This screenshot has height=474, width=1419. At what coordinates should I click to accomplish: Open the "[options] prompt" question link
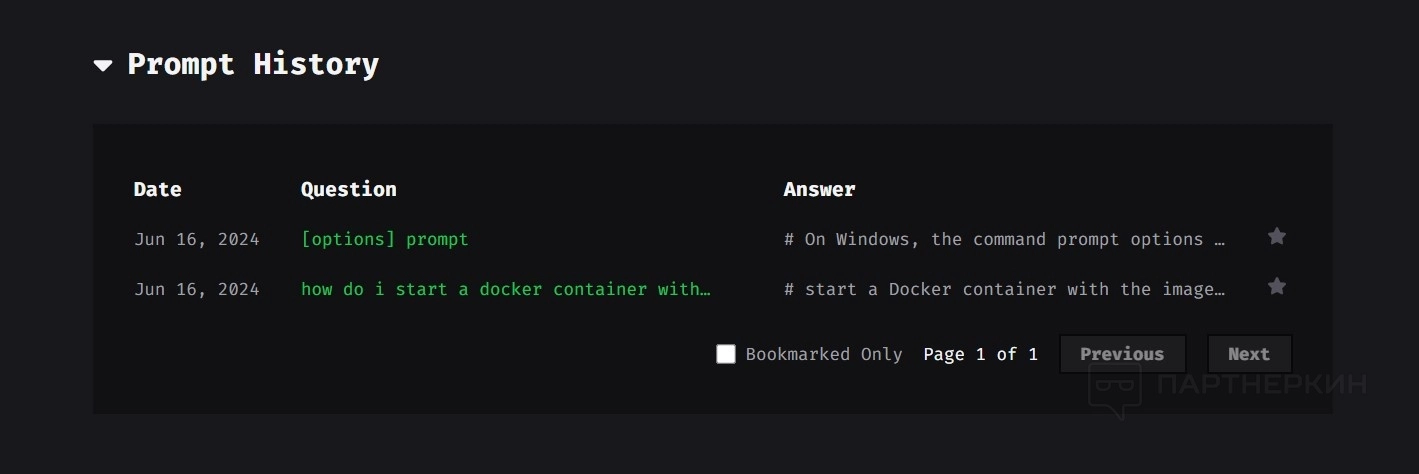[384, 239]
